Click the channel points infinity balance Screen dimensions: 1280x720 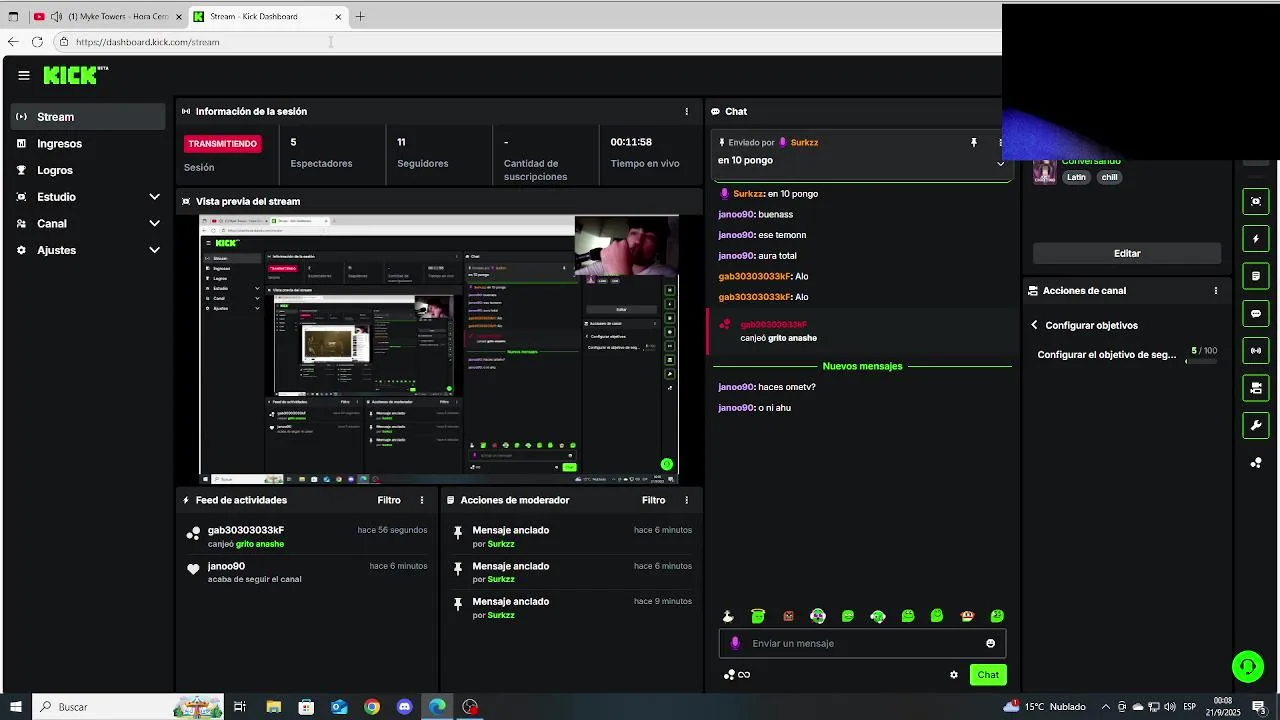[737, 675]
